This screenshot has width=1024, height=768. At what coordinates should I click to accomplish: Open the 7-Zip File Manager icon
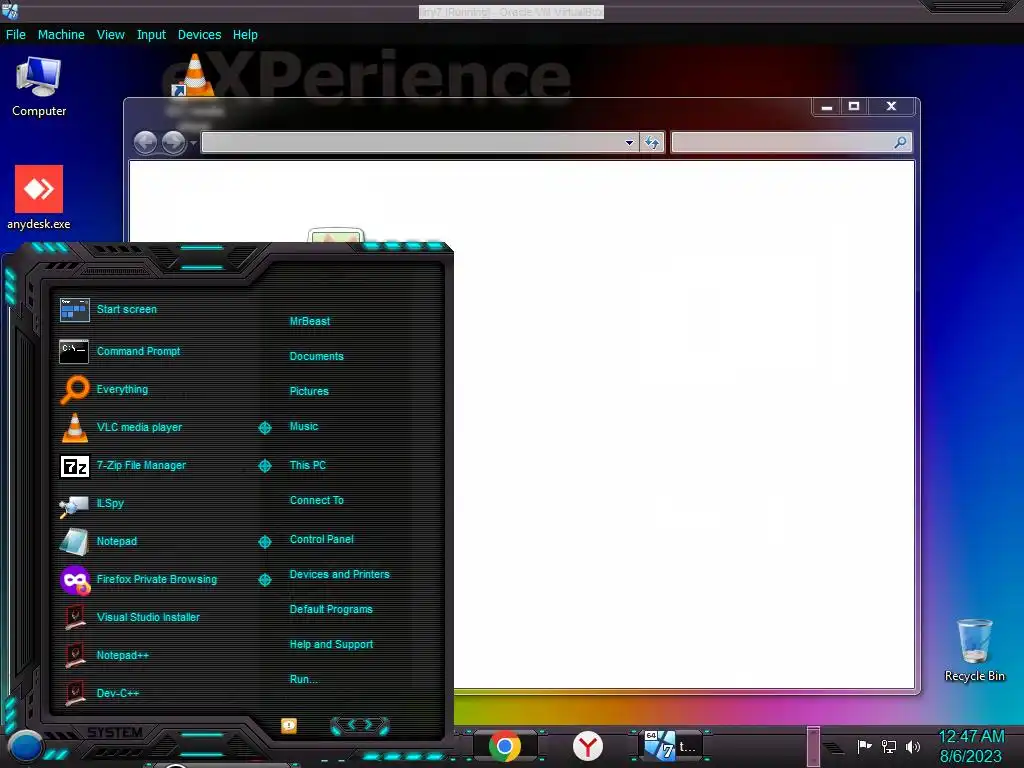[74, 466]
